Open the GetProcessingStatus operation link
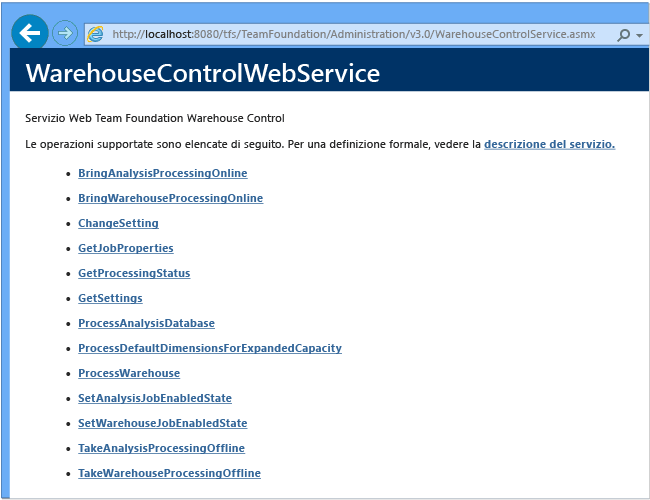Screen dimensions: 650x500 pyautogui.click(x=134, y=273)
